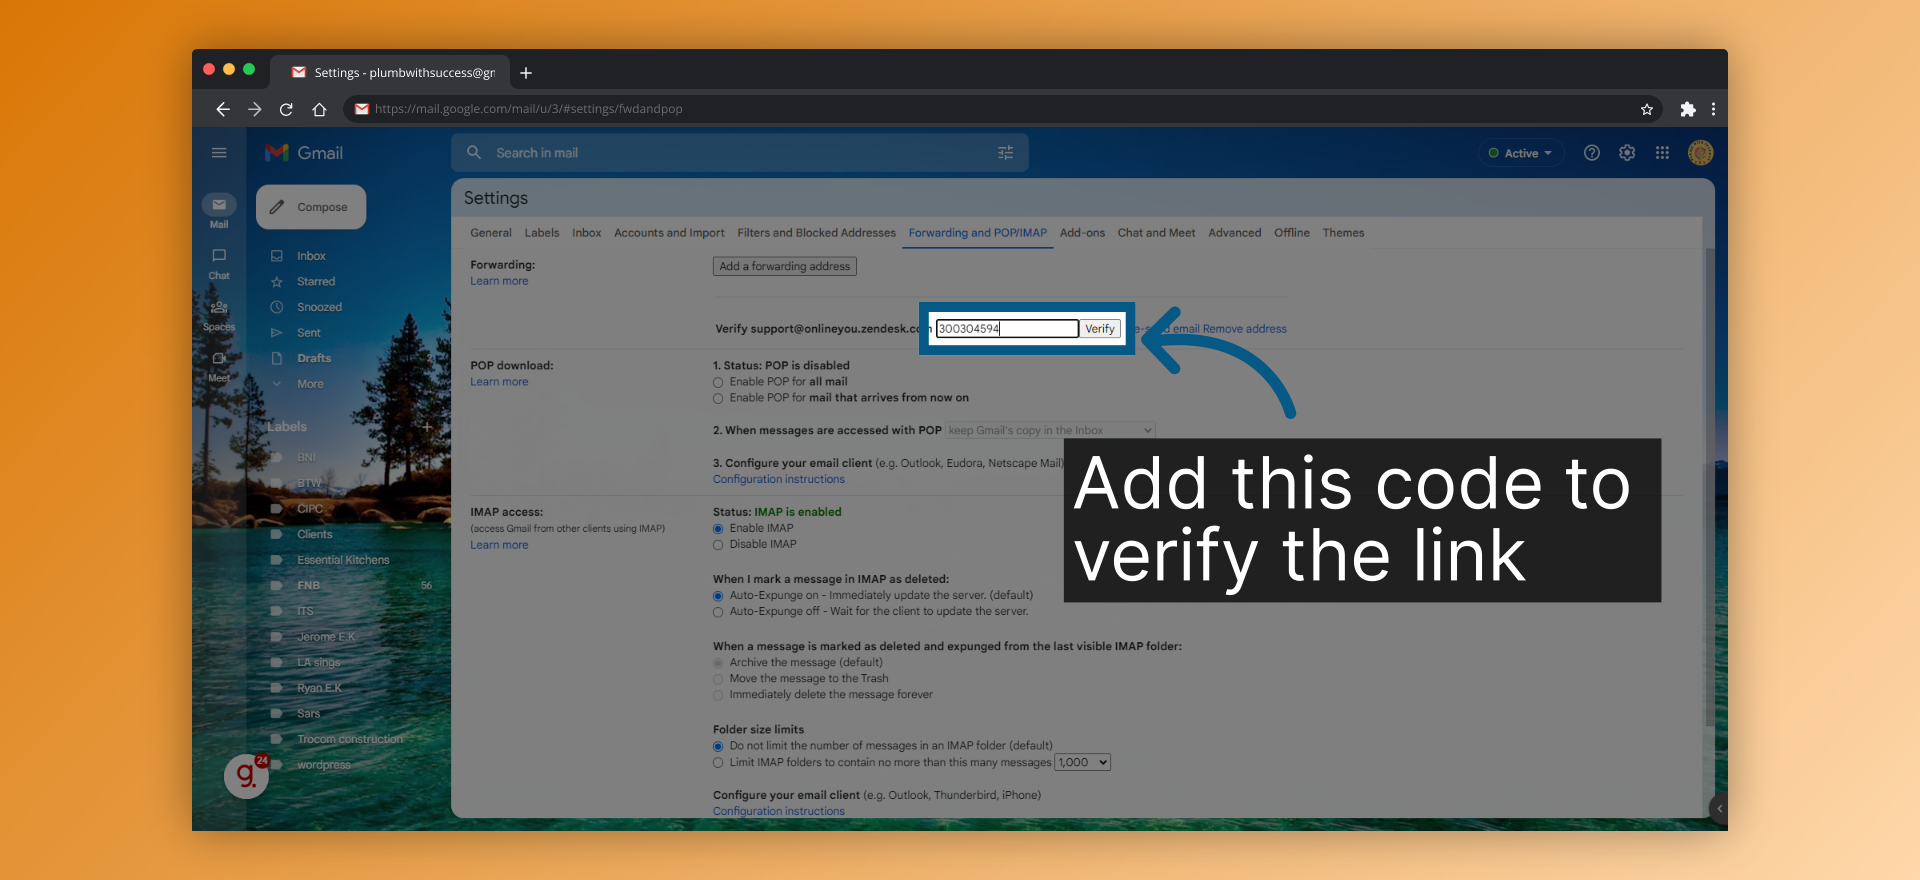The width and height of the screenshot is (1920, 880).
Task: Open the POP access action dropdown
Action: [1050, 430]
